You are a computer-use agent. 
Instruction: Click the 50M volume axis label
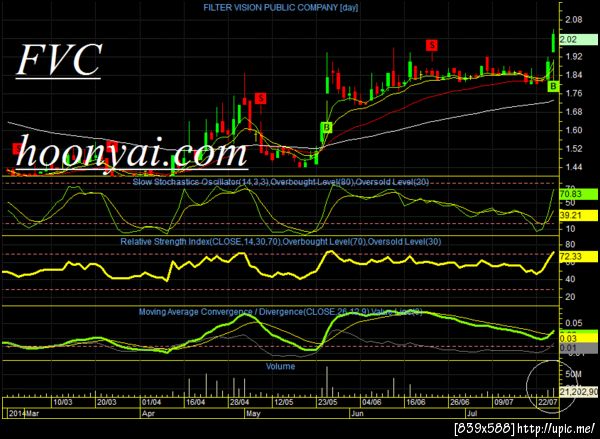(573, 374)
